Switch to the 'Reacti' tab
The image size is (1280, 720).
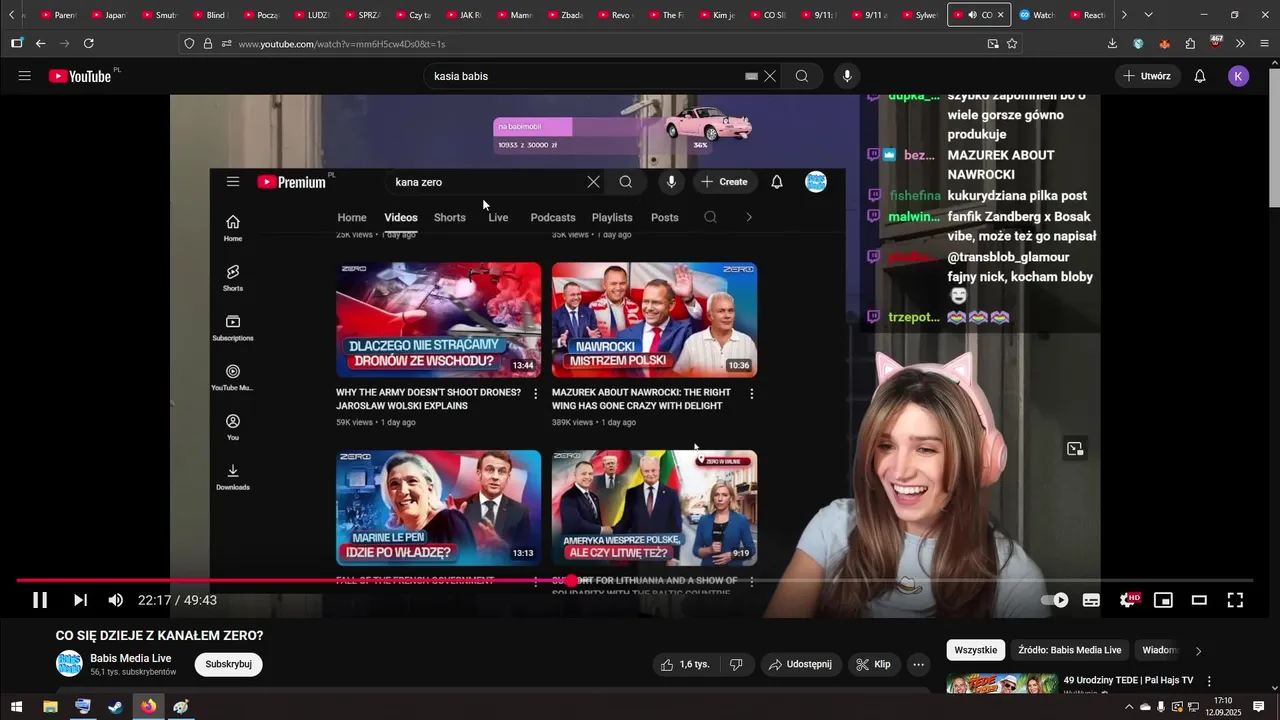1086,15
